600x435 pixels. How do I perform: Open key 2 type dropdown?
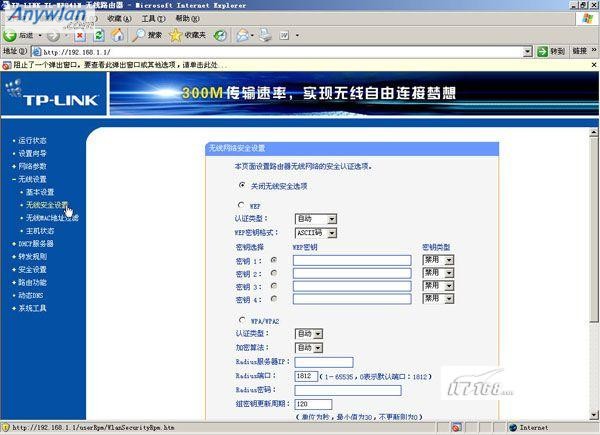(x=438, y=273)
